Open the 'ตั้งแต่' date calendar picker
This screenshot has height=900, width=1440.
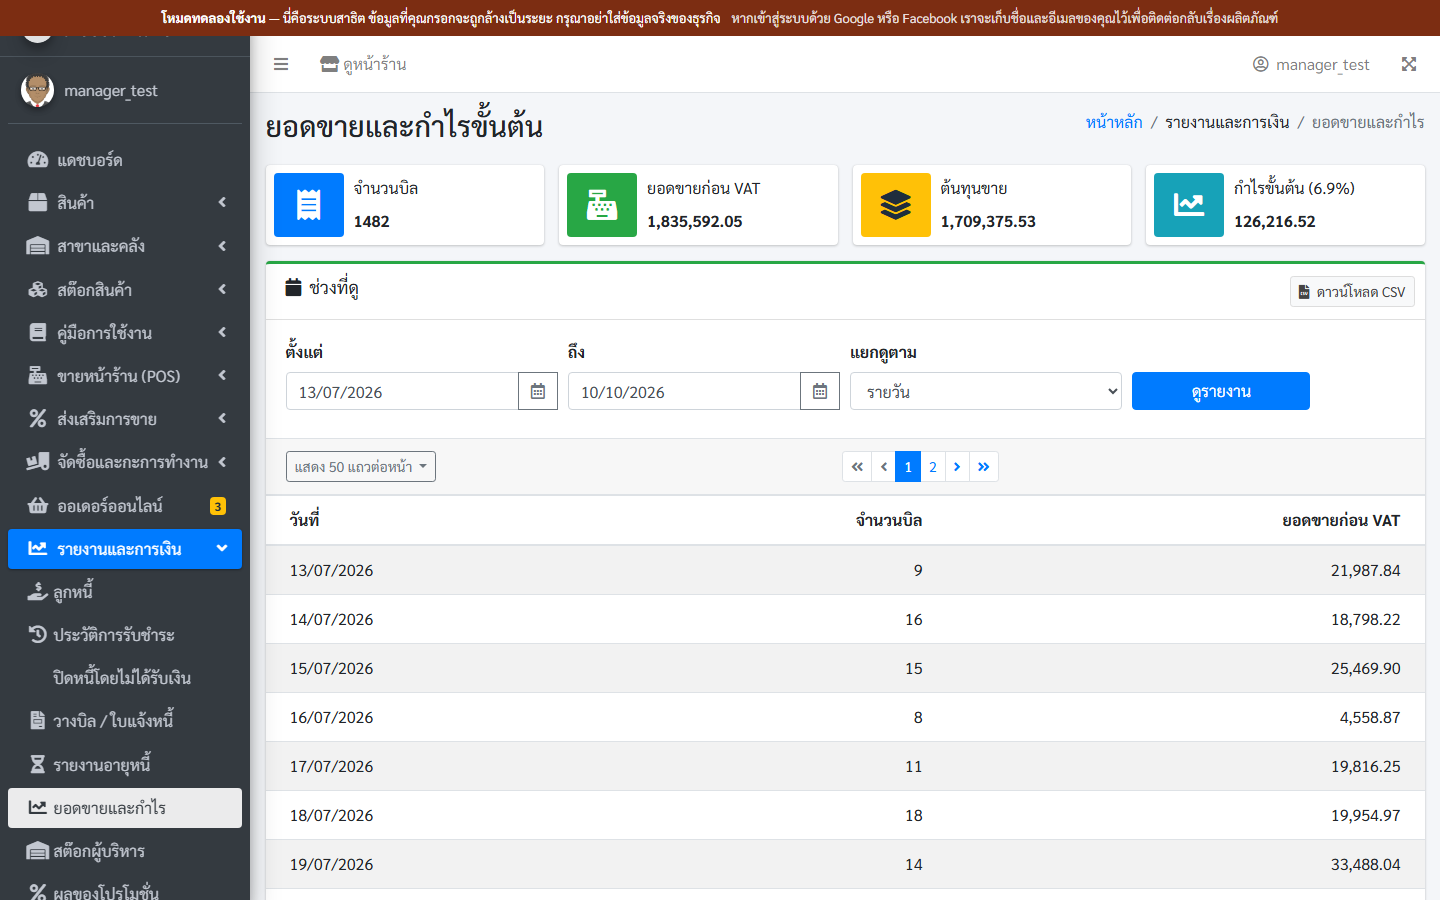[538, 391]
